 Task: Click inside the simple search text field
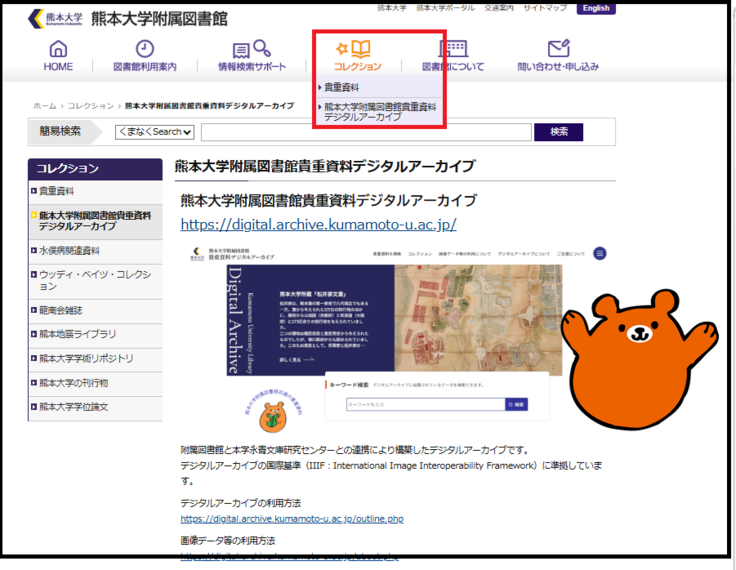click(x=364, y=132)
